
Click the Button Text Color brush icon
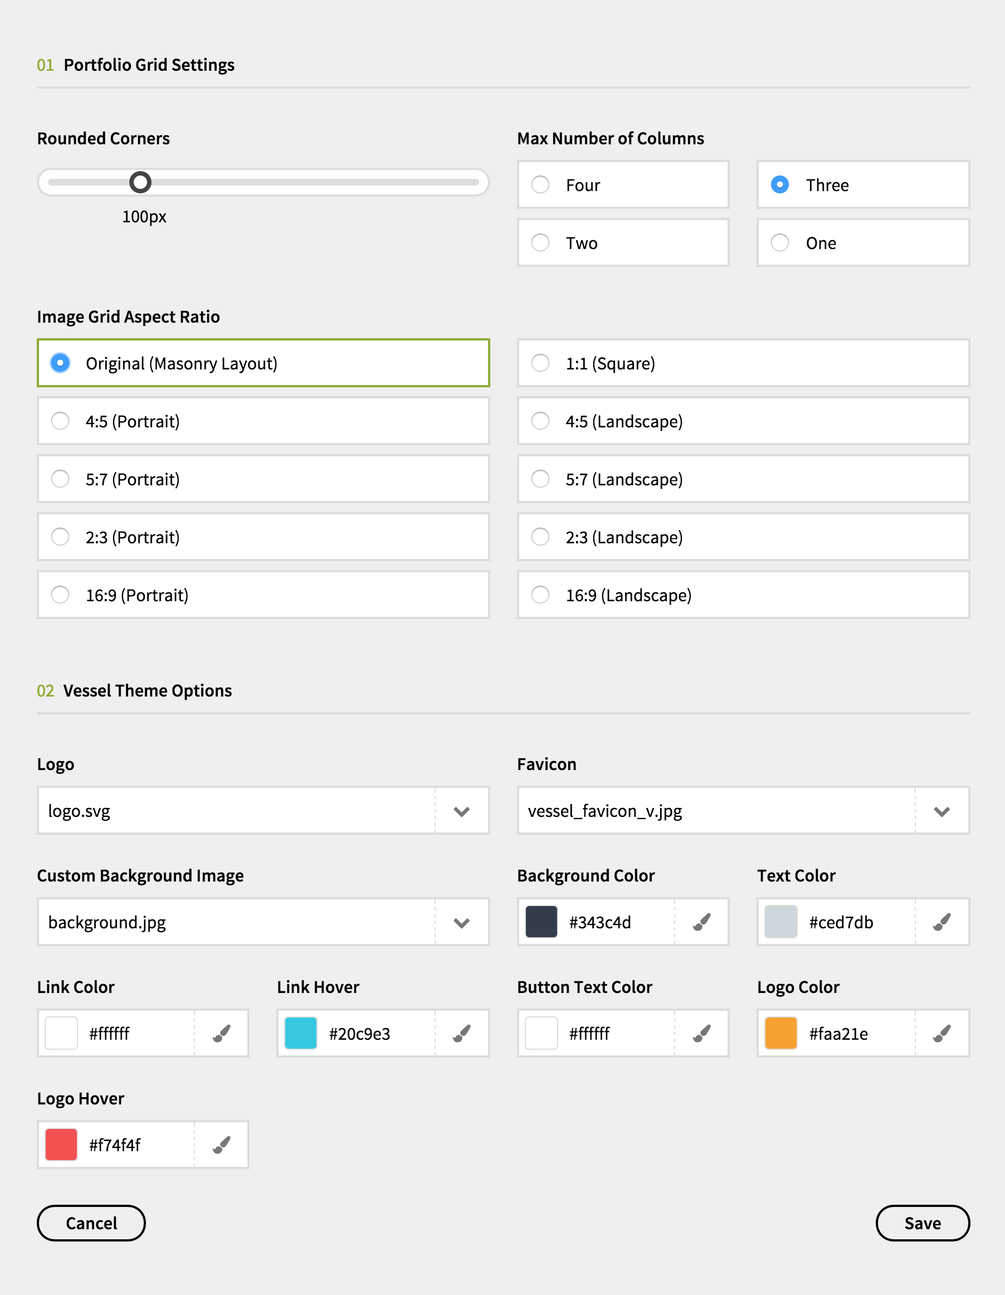pos(702,1033)
